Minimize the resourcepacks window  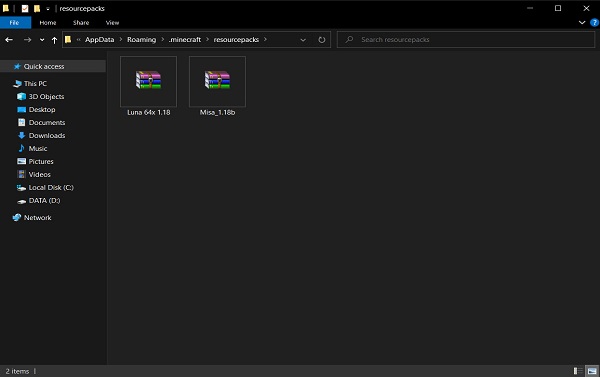[530, 8]
